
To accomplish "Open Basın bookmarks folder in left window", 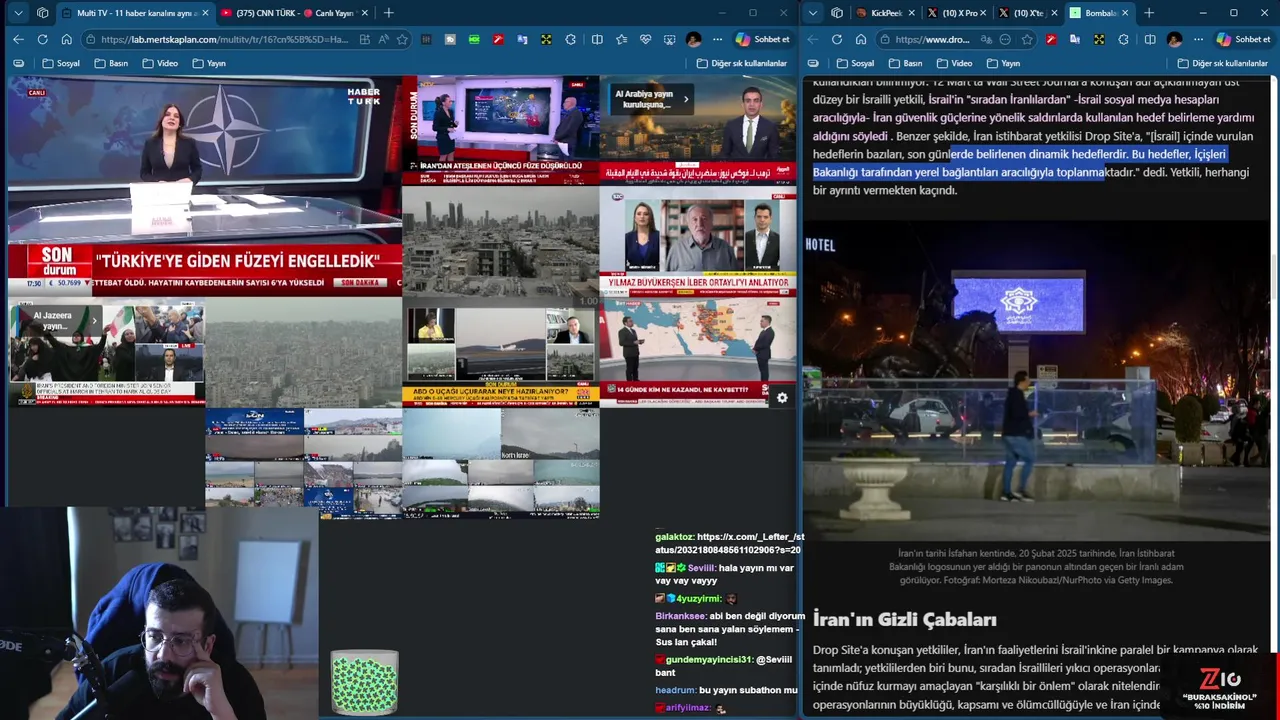I will [112, 63].
